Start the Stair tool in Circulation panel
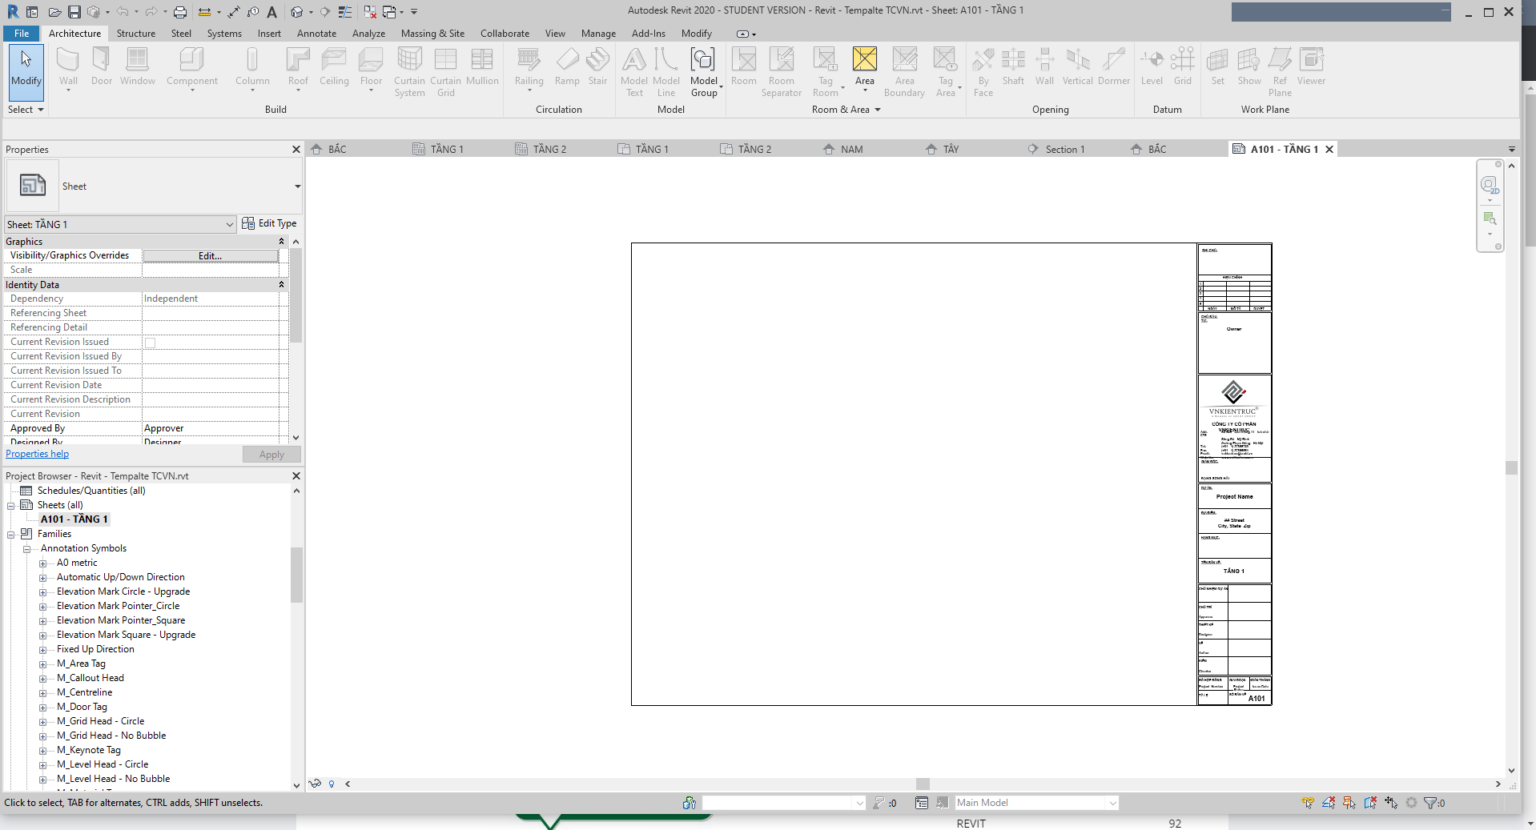 pos(597,67)
